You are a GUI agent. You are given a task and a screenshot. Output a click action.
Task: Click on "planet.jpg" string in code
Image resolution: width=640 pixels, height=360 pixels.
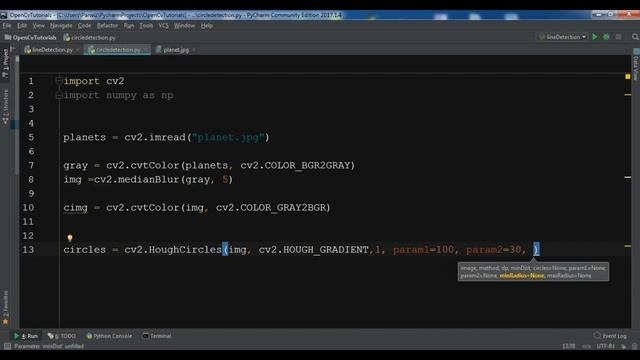[228, 138]
